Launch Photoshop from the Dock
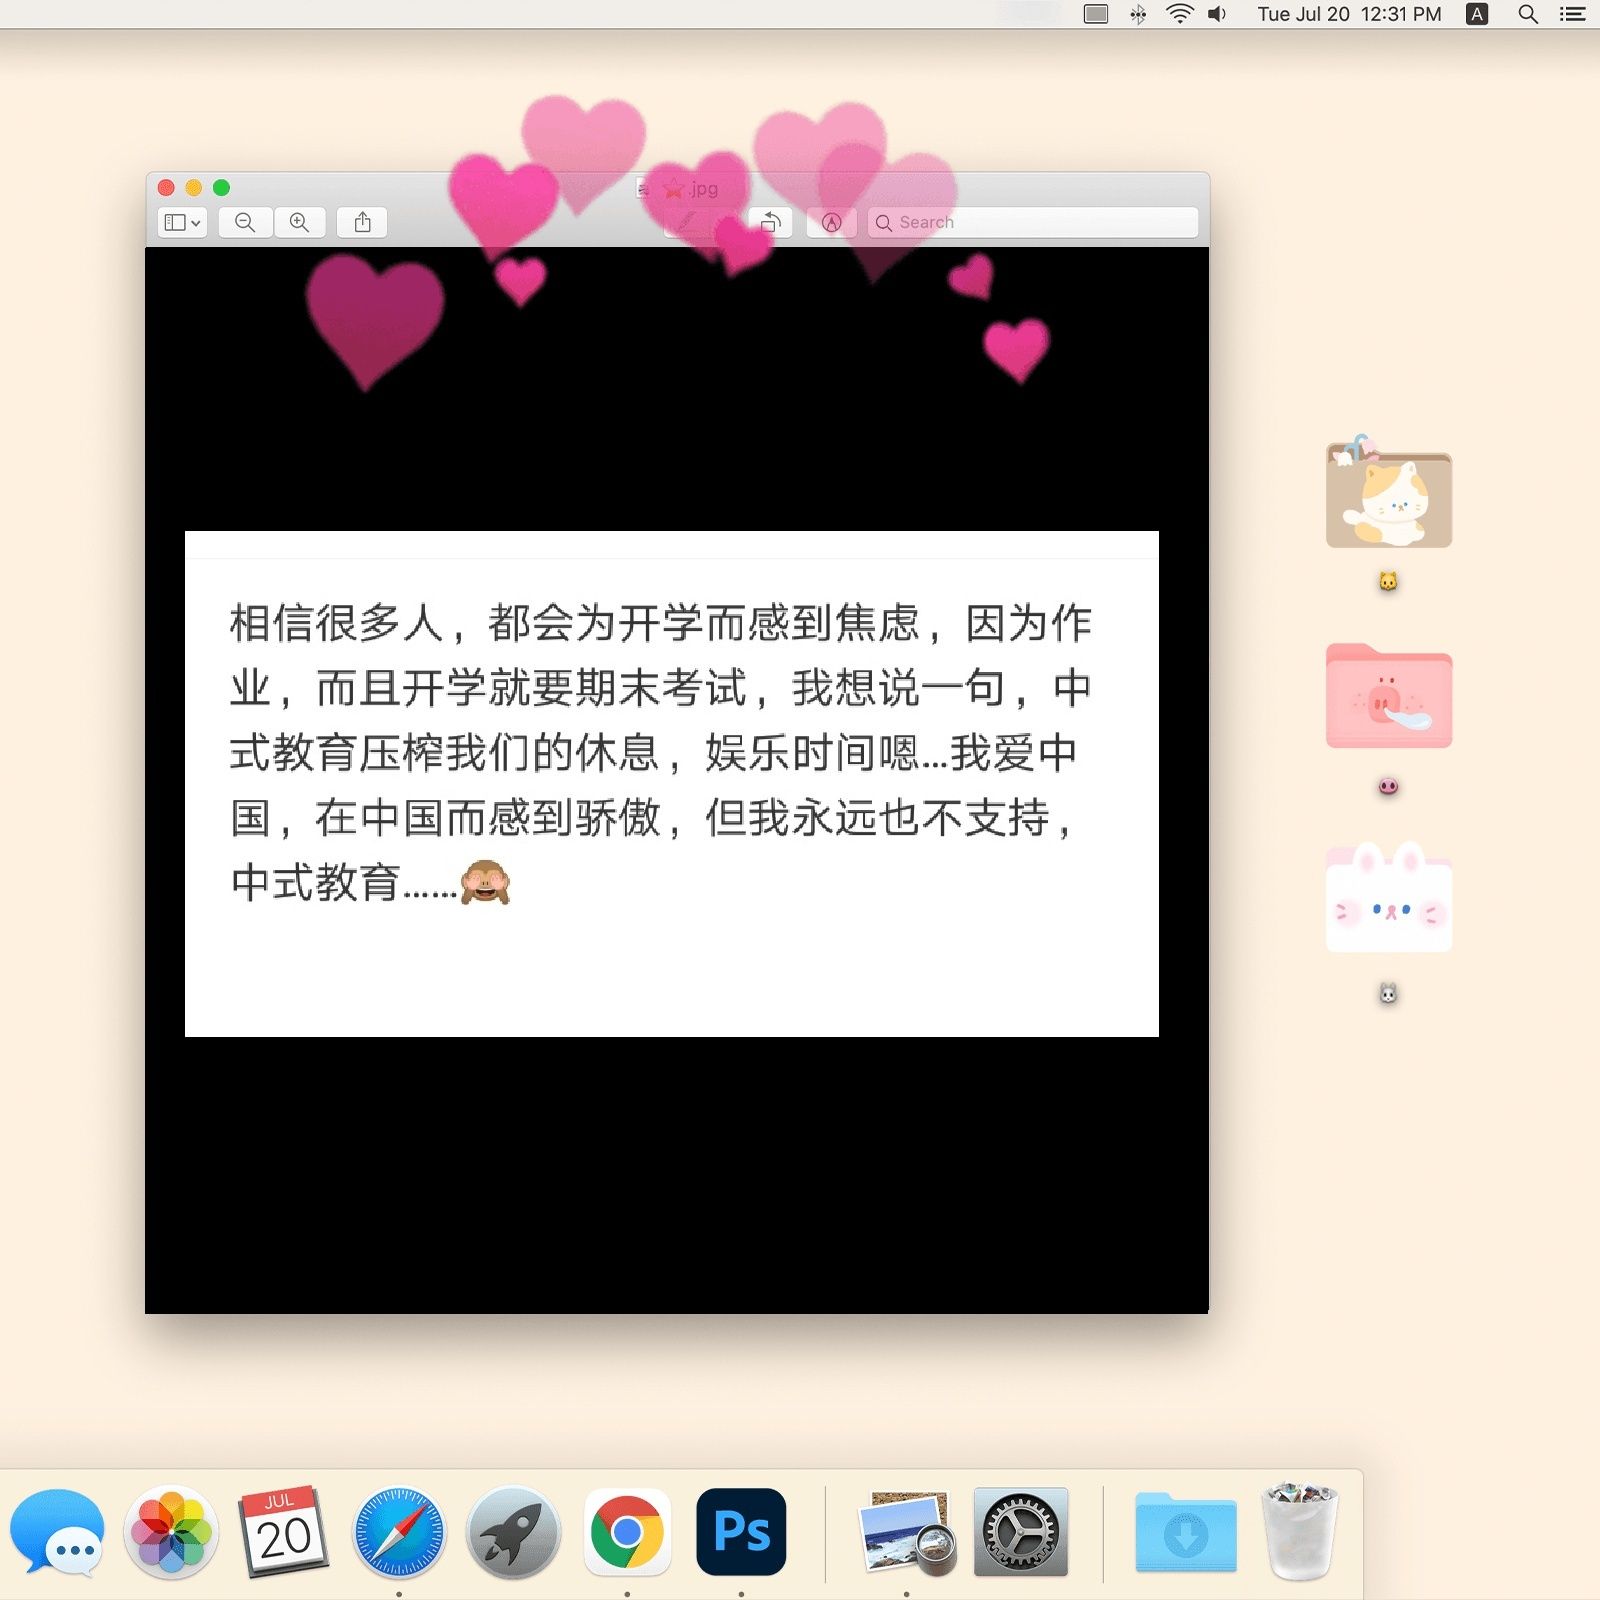This screenshot has height=1600, width=1600. point(741,1532)
